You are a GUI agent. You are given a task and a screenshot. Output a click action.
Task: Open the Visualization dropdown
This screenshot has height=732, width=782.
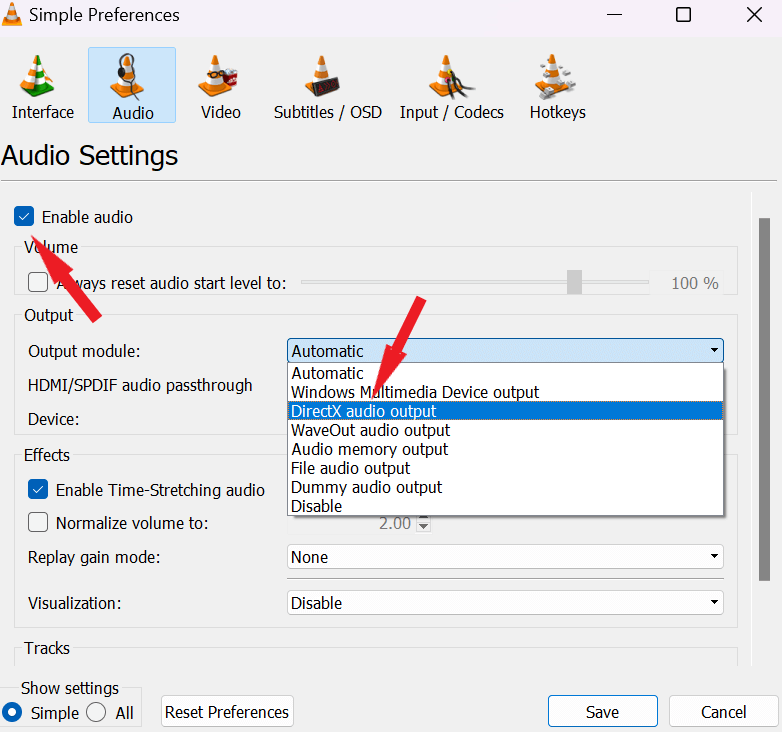pos(505,603)
